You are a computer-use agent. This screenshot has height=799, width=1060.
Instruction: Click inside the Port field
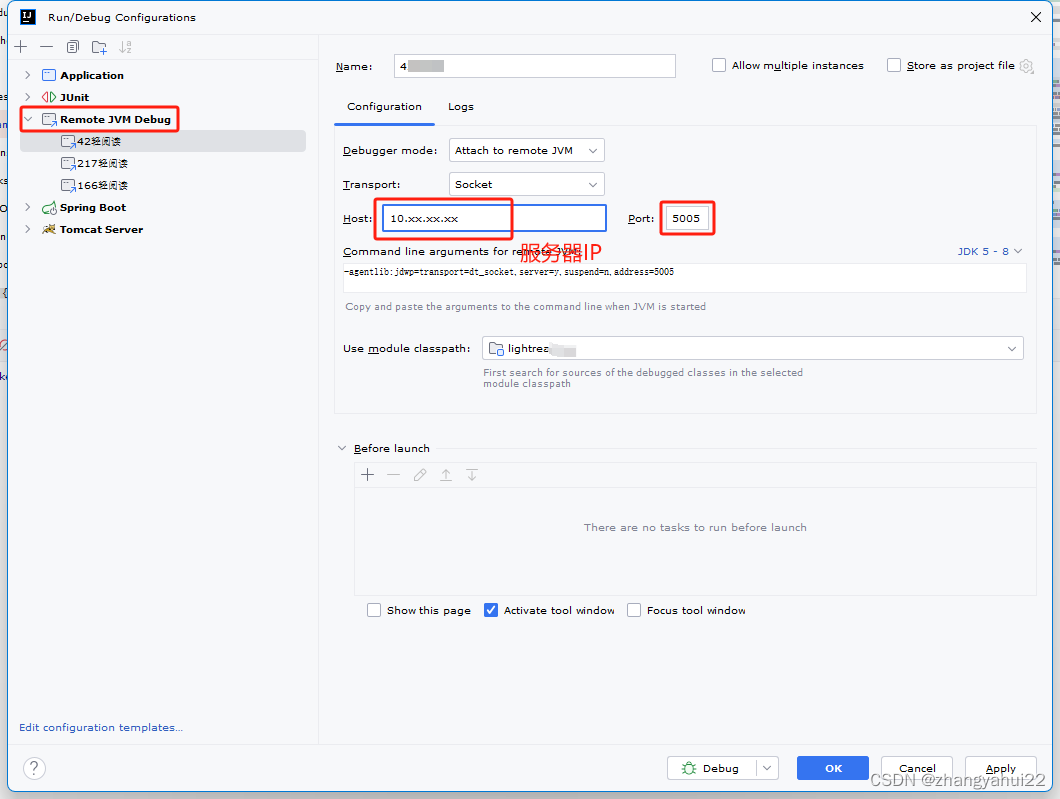(x=687, y=218)
